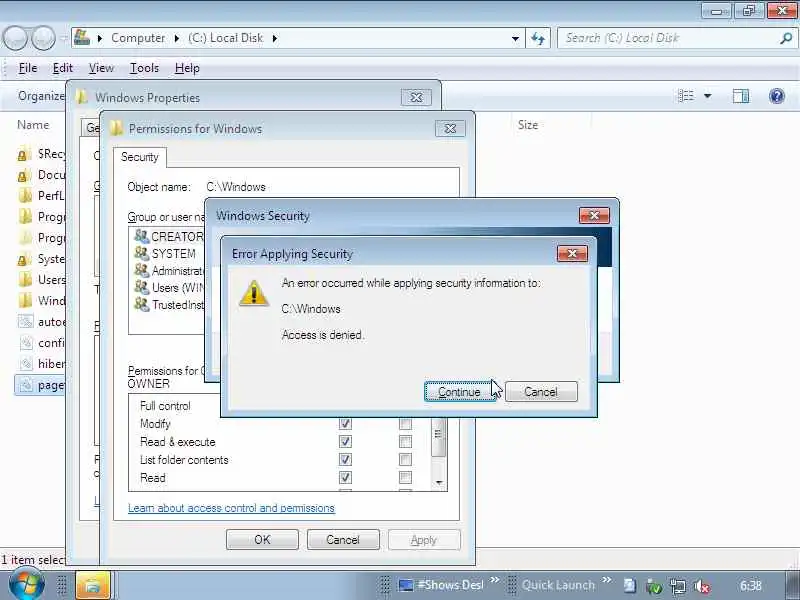Open the Tools menu
This screenshot has height=600, width=800.
(144, 68)
